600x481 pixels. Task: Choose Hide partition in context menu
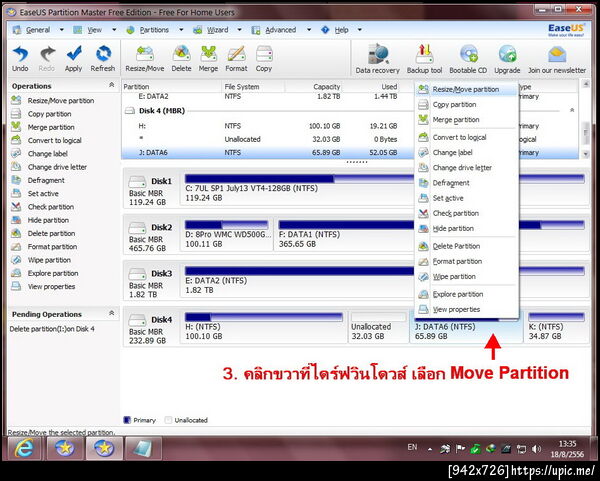coord(466,228)
